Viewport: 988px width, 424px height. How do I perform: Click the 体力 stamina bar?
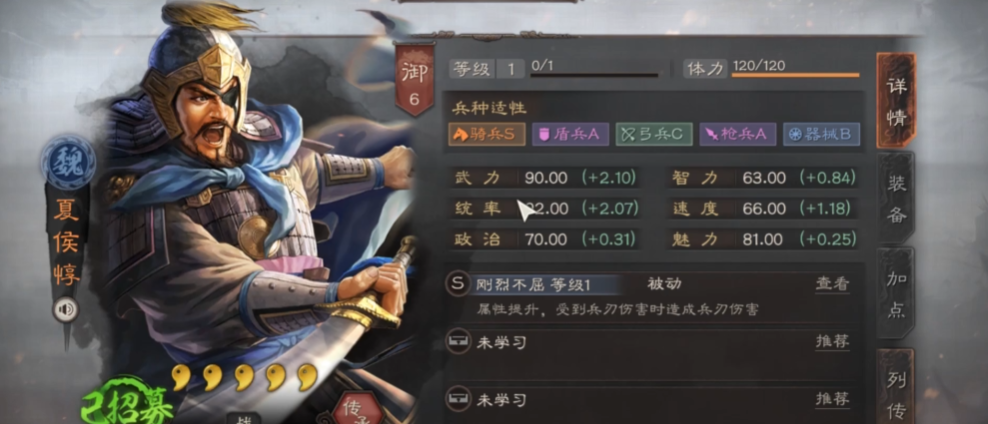(795, 75)
